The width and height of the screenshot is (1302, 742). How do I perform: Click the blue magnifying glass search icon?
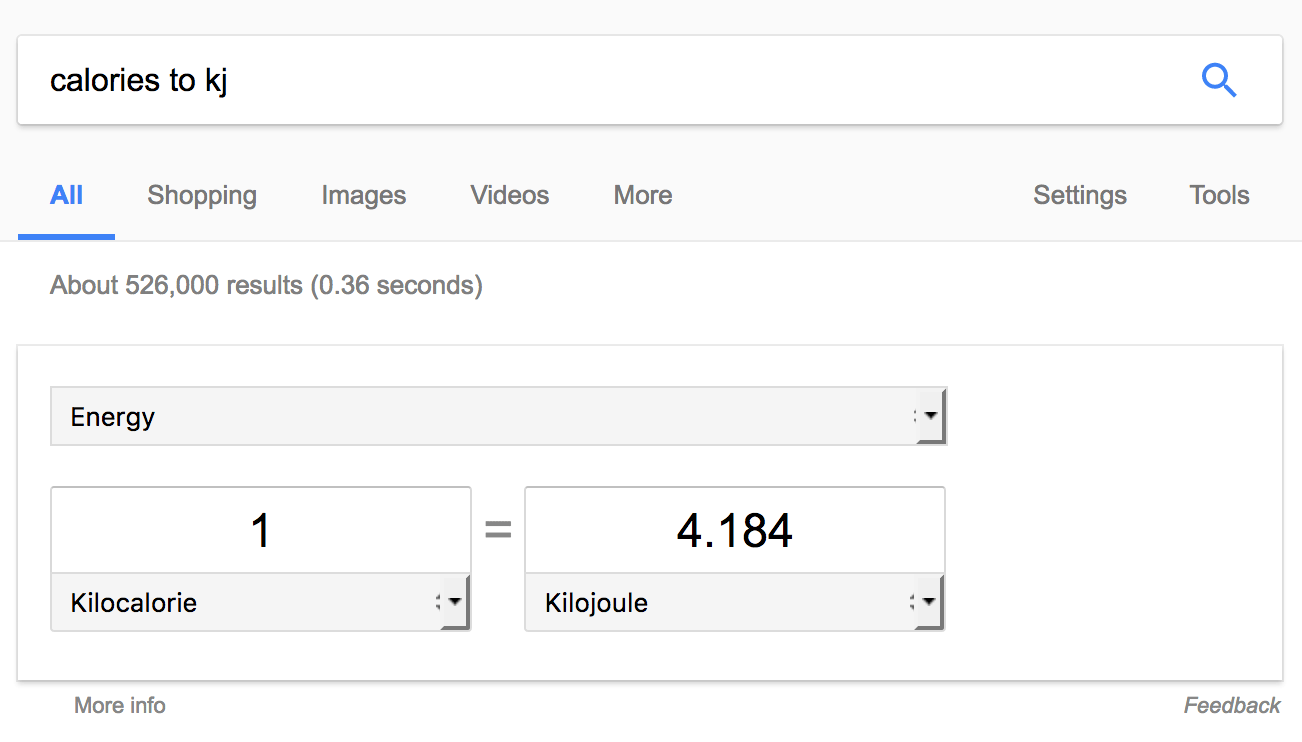[1219, 80]
